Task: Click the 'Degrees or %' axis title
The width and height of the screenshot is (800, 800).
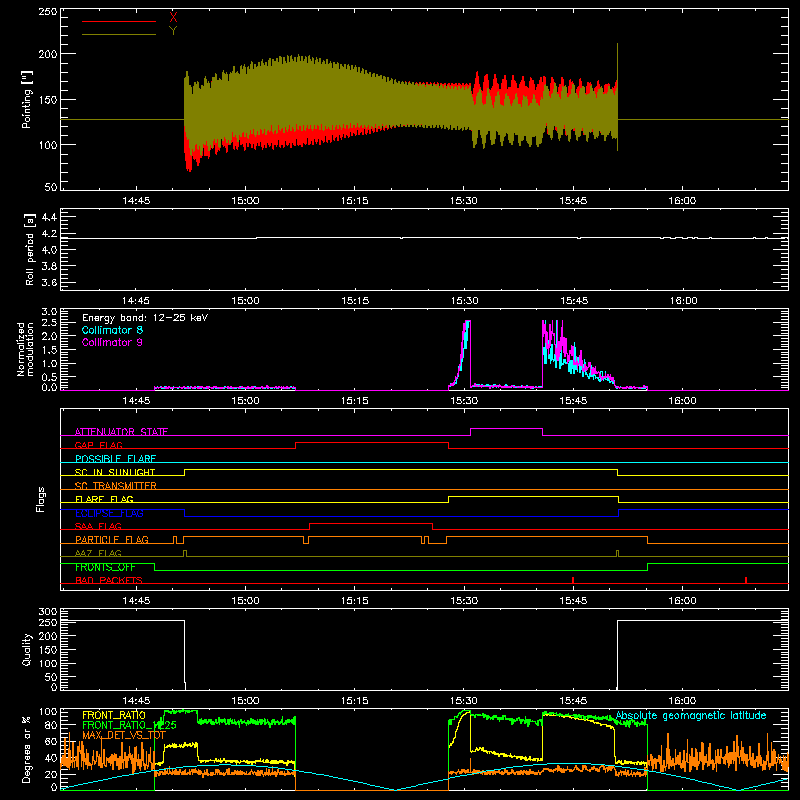Action: 26,749
